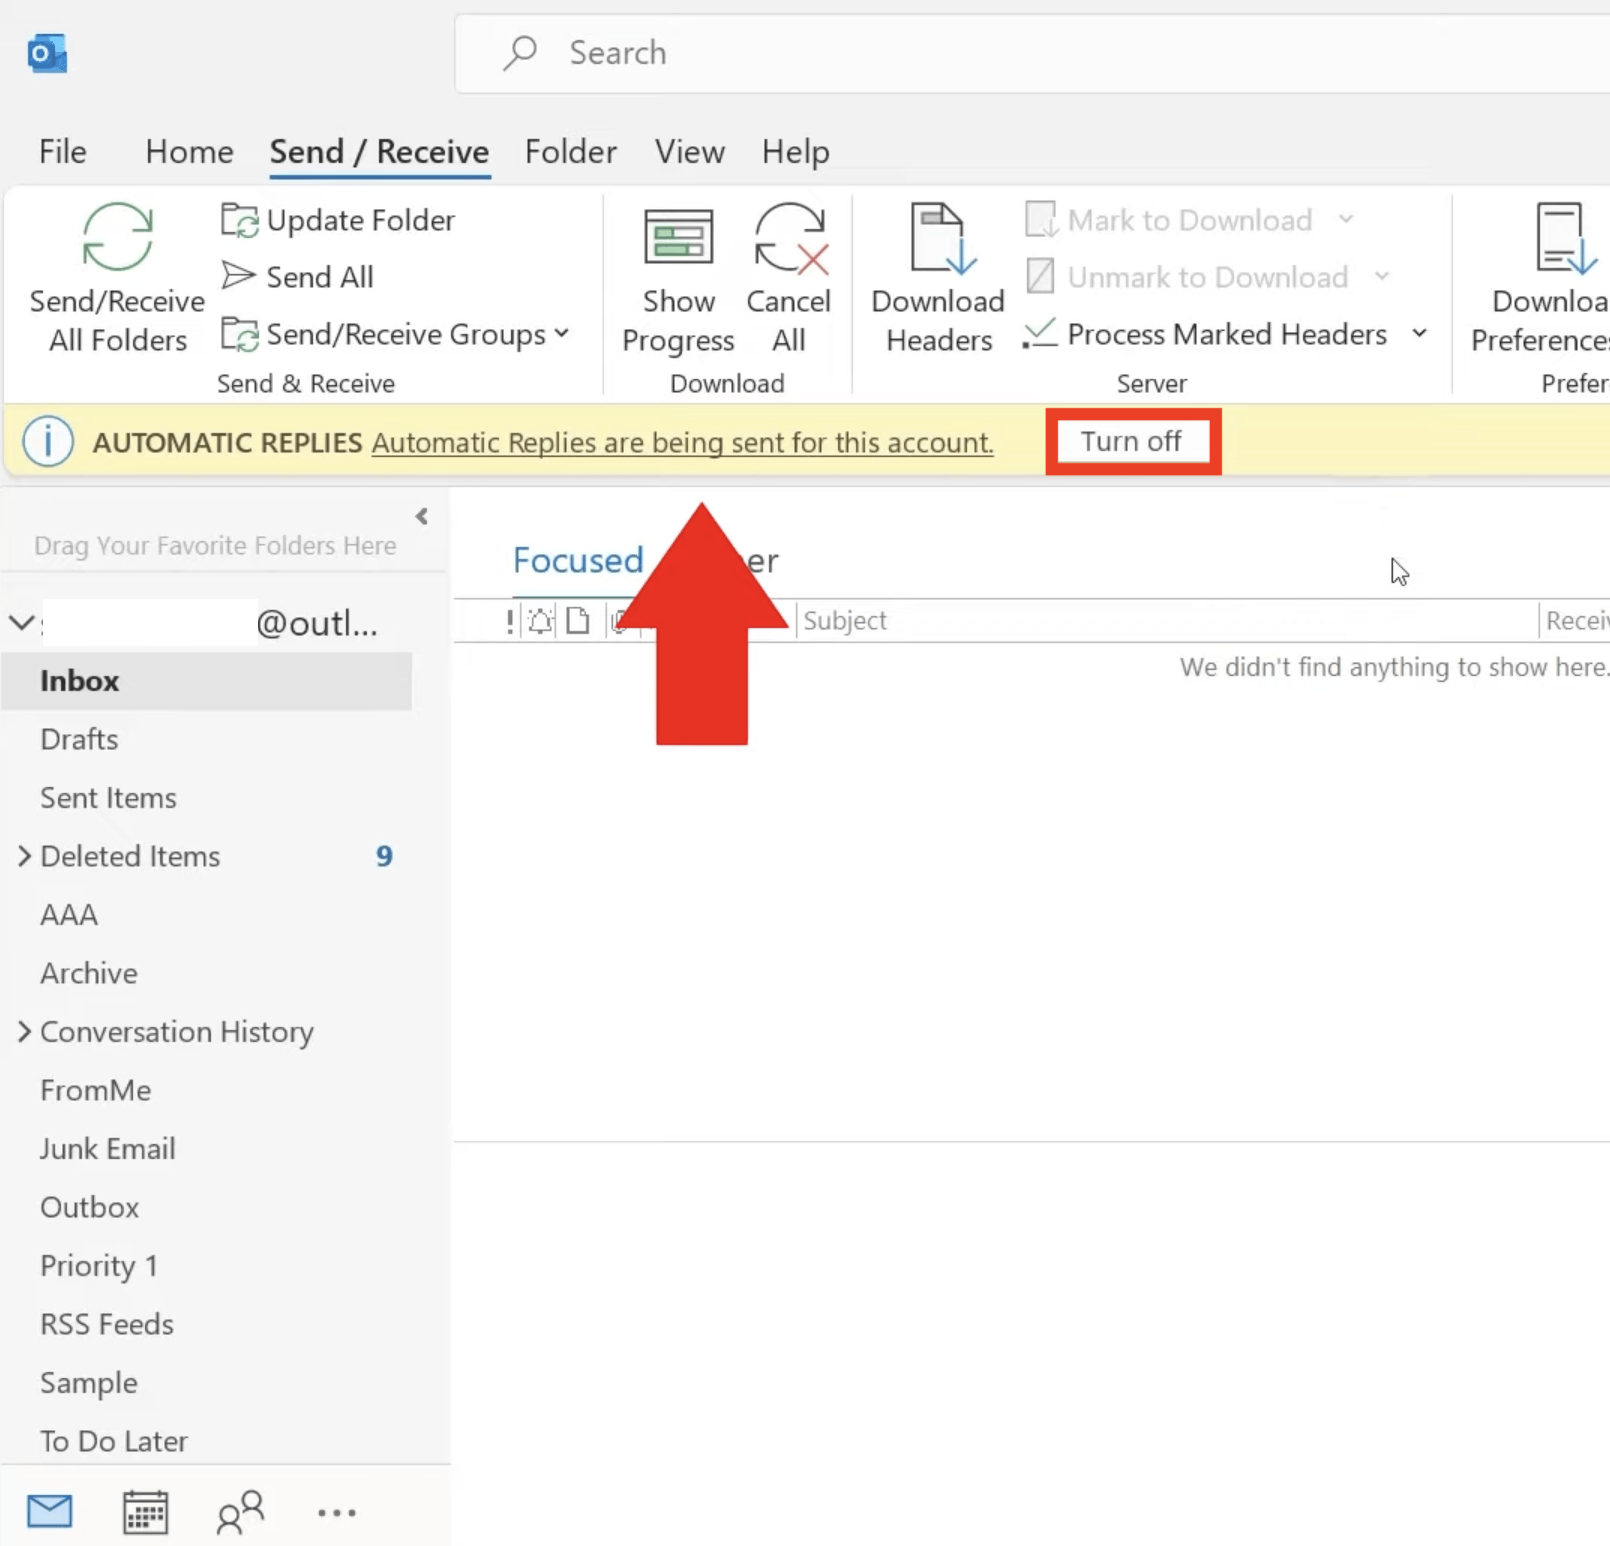The image size is (1610, 1546).
Task: Open the Archive folder
Action: tap(89, 973)
